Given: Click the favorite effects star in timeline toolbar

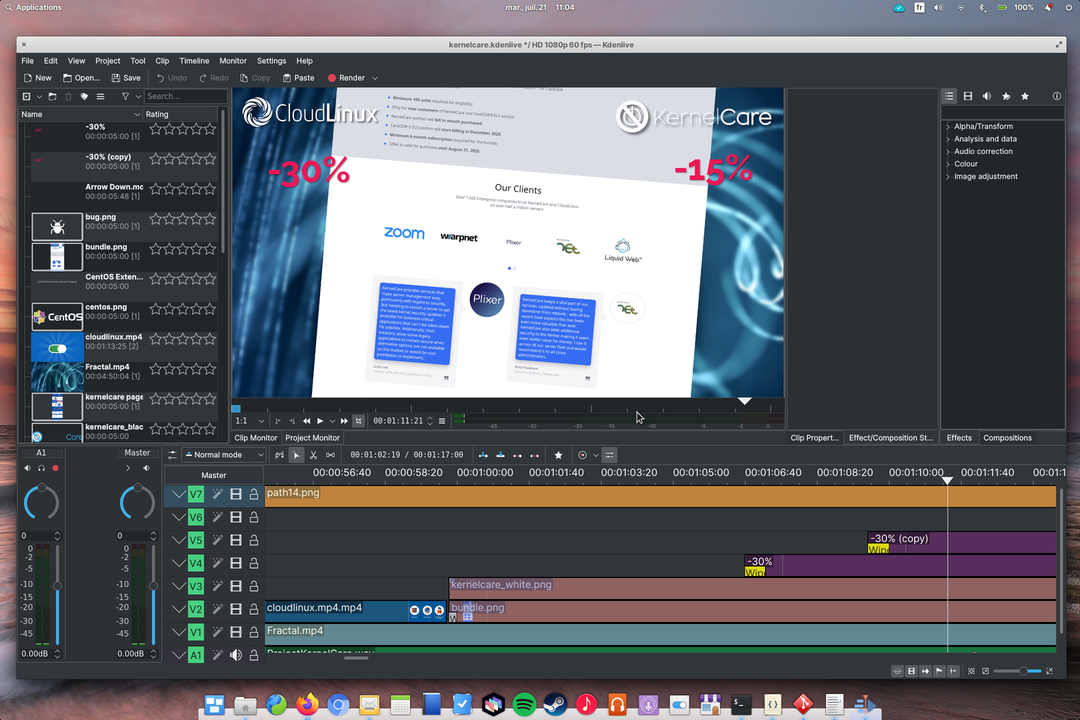Looking at the screenshot, I should point(559,455).
